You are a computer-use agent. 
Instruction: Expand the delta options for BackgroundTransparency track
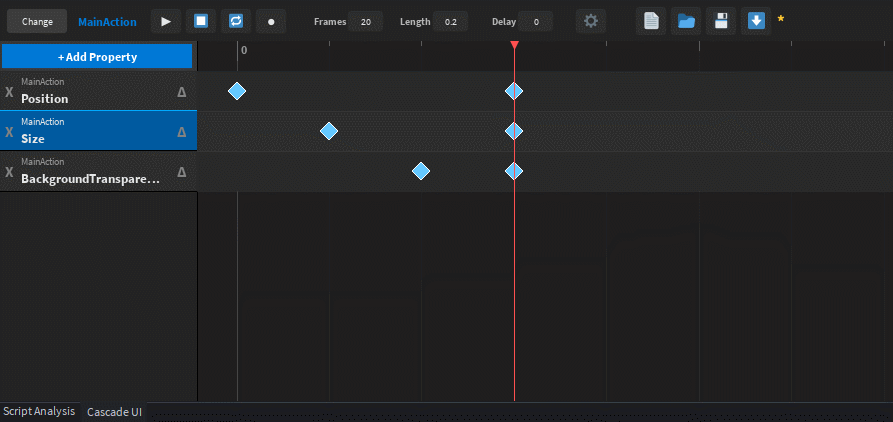[182, 172]
